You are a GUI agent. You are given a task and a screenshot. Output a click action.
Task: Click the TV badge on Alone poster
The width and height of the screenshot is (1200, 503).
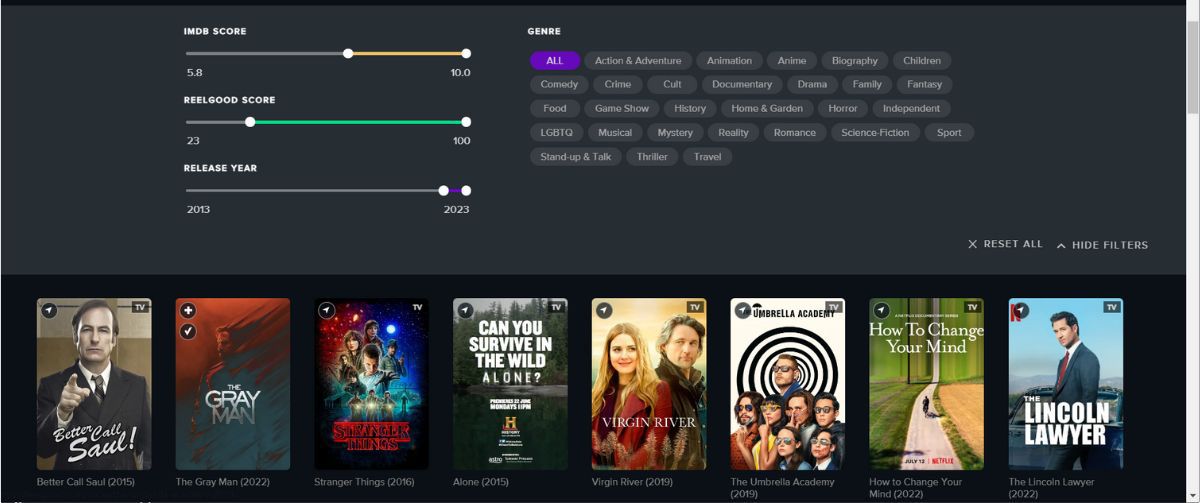(x=556, y=307)
